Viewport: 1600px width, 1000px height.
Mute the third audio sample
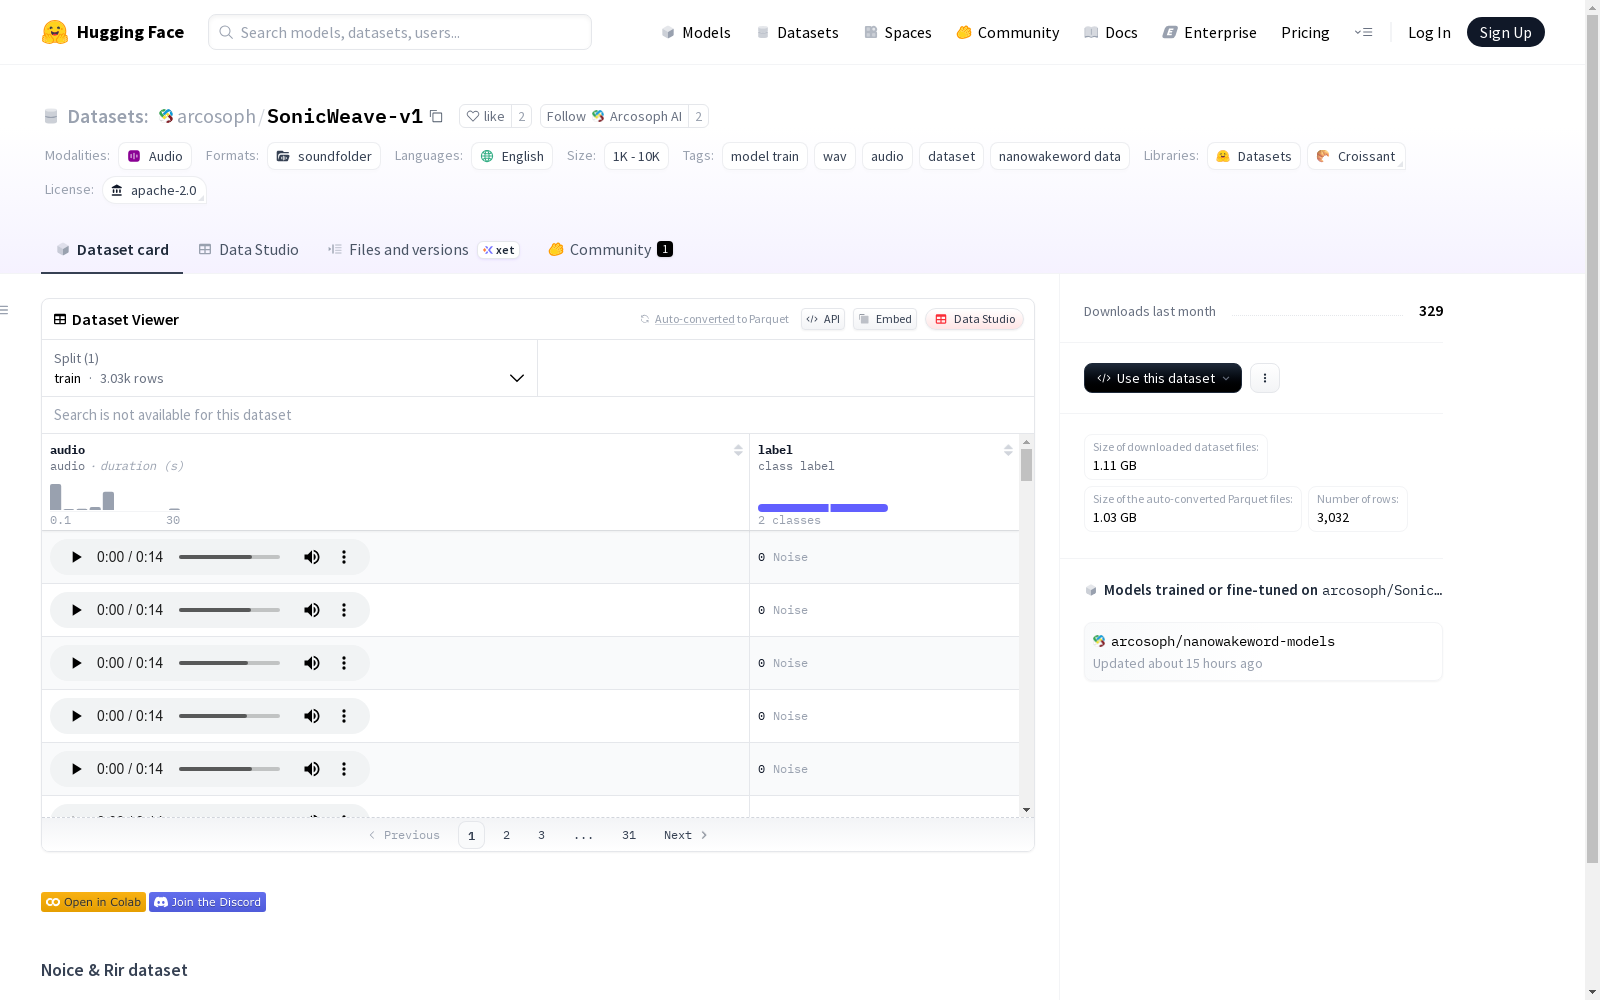tap(312, 663)
